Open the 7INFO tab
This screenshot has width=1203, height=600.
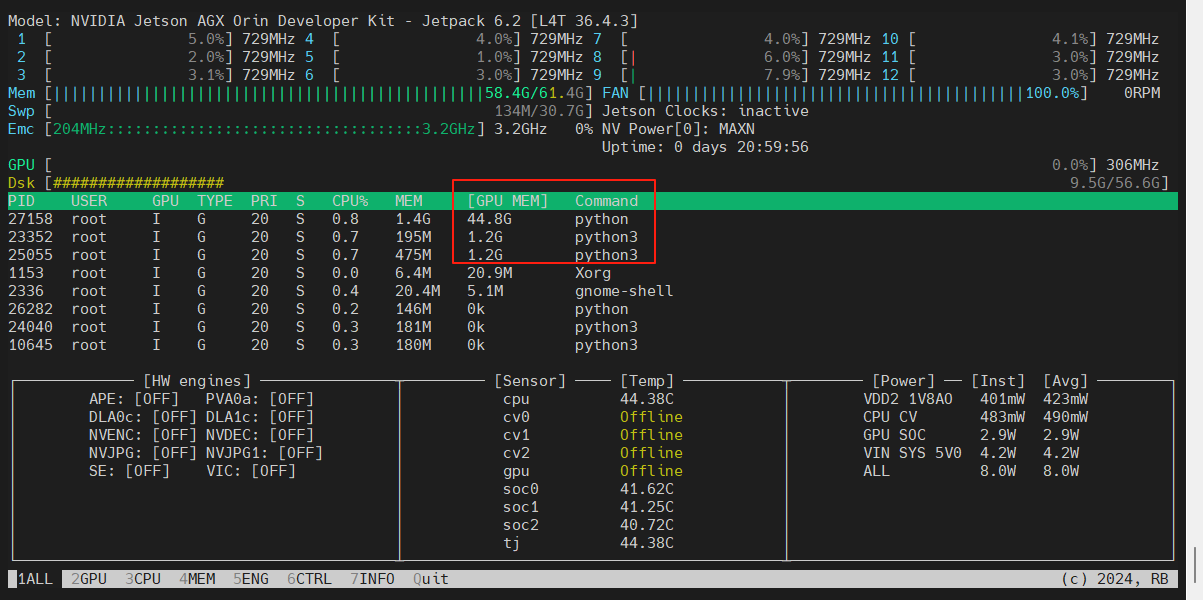click(372, 579)
